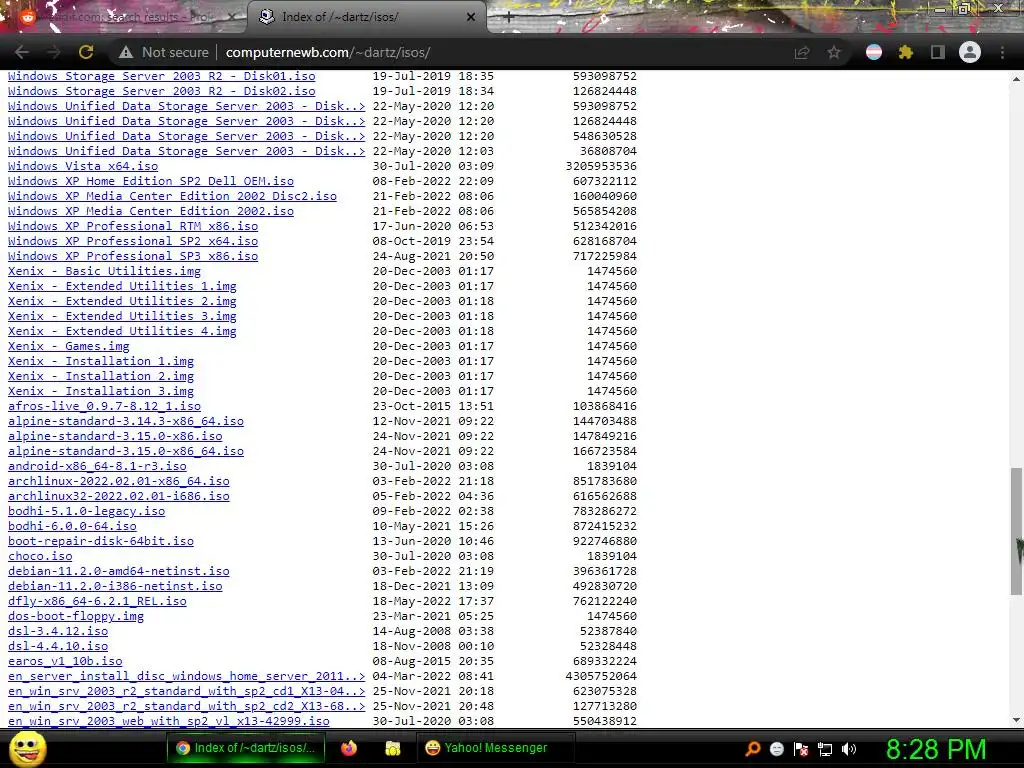Open Windows Vista x64.iso link

coord(83,166)
